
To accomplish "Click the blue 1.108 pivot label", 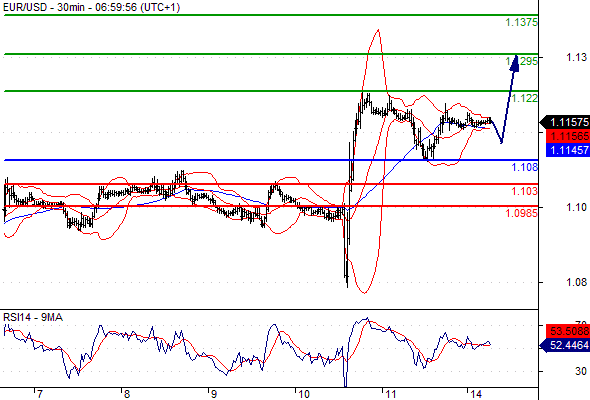I will pos(525,167).
